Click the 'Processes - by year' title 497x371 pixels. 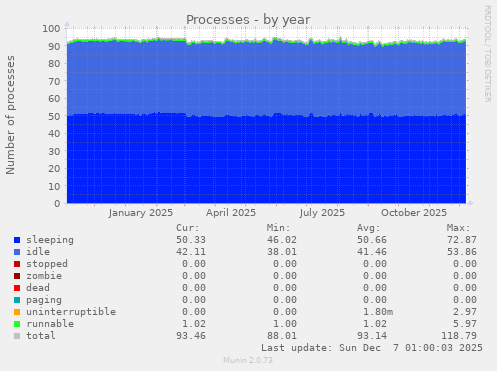coord(248,20)
